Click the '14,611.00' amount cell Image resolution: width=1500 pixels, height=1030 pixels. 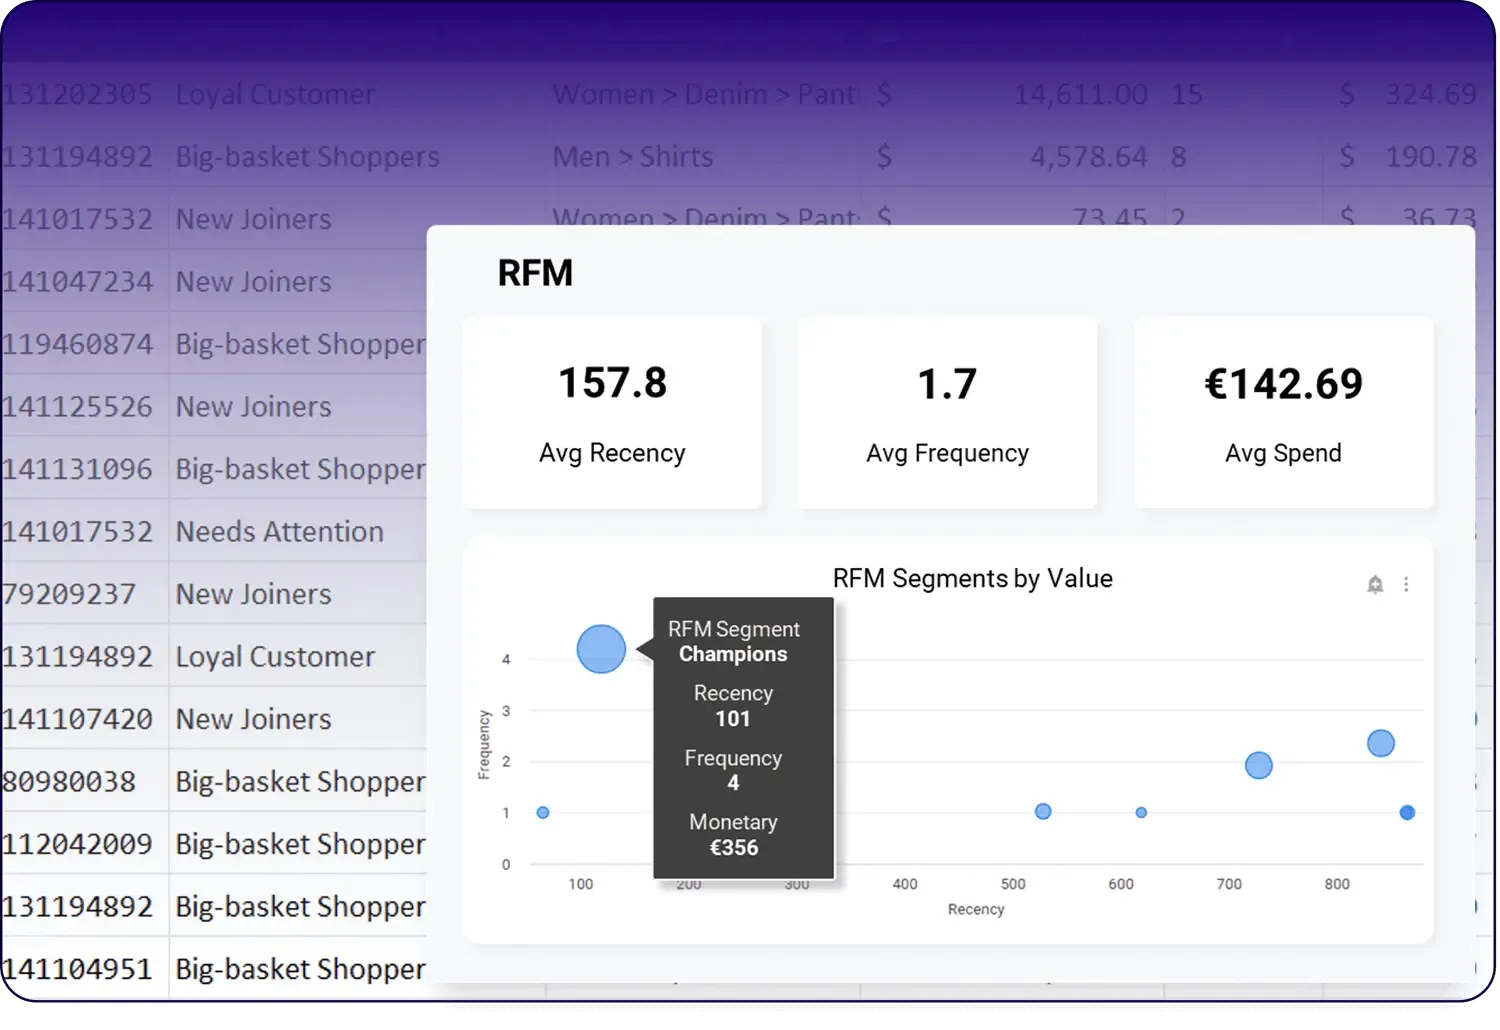pyautogui.click(x=1081, y=94)
